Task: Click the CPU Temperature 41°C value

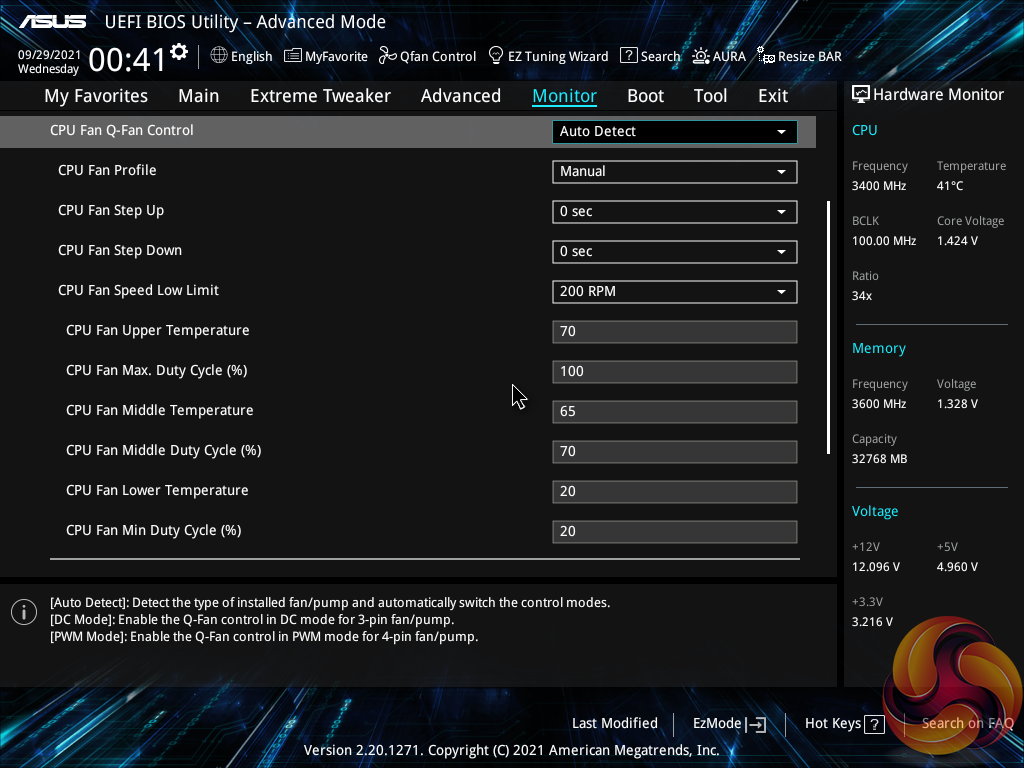Action: 950,186
